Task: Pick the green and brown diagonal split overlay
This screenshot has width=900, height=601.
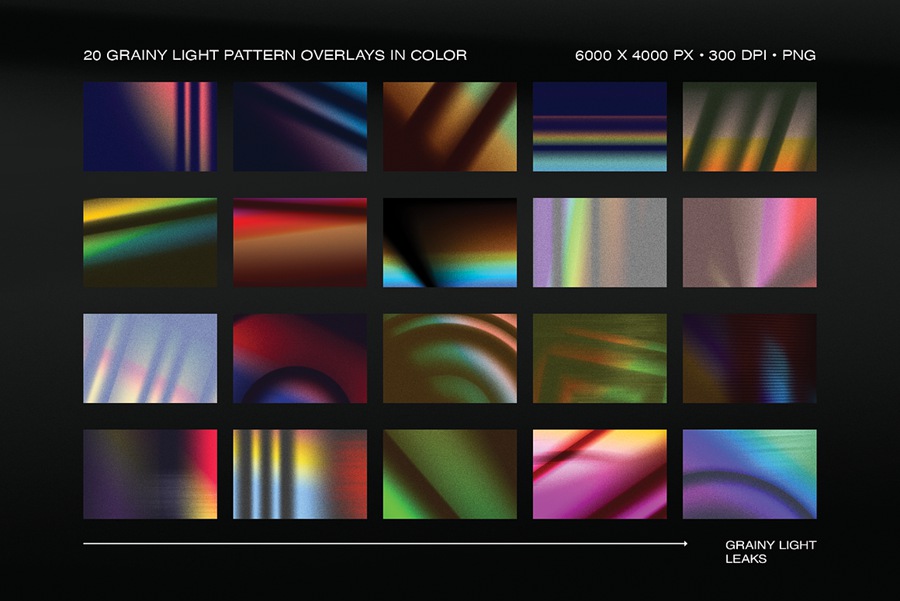Action: click(450, 475)
